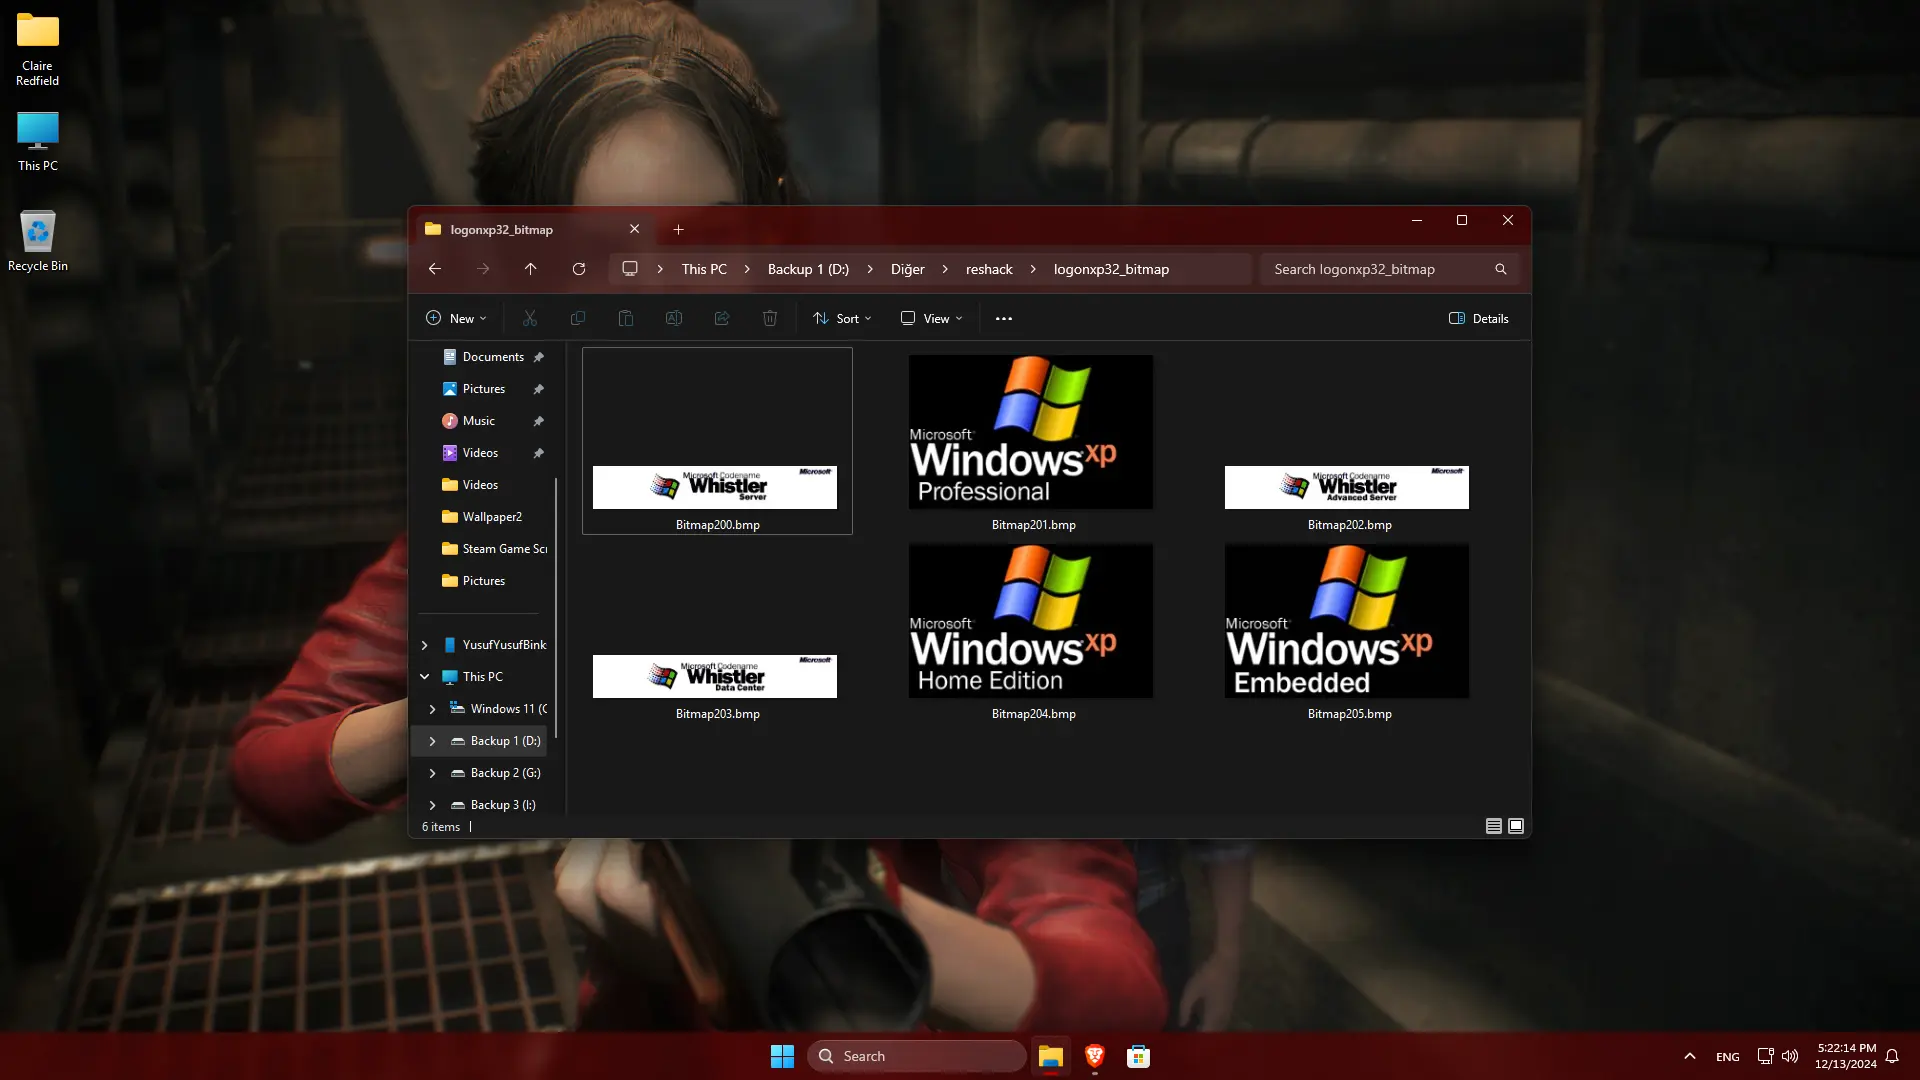This screenshot has height=1080, width=1920.
Task: Click the Paste clipboard icon
Action: pyautogui.click(x=626, y=318)
